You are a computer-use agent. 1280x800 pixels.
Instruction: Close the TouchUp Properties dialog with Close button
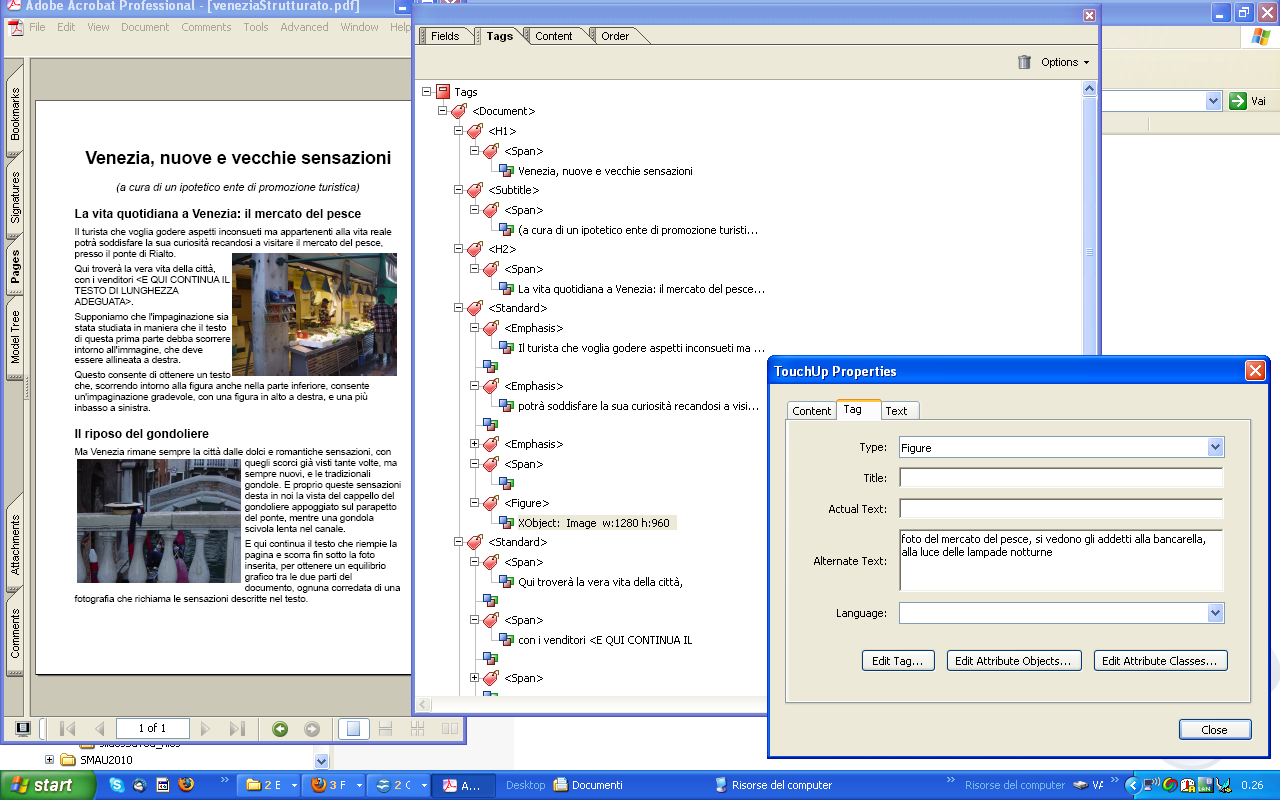coord(1214,730)
